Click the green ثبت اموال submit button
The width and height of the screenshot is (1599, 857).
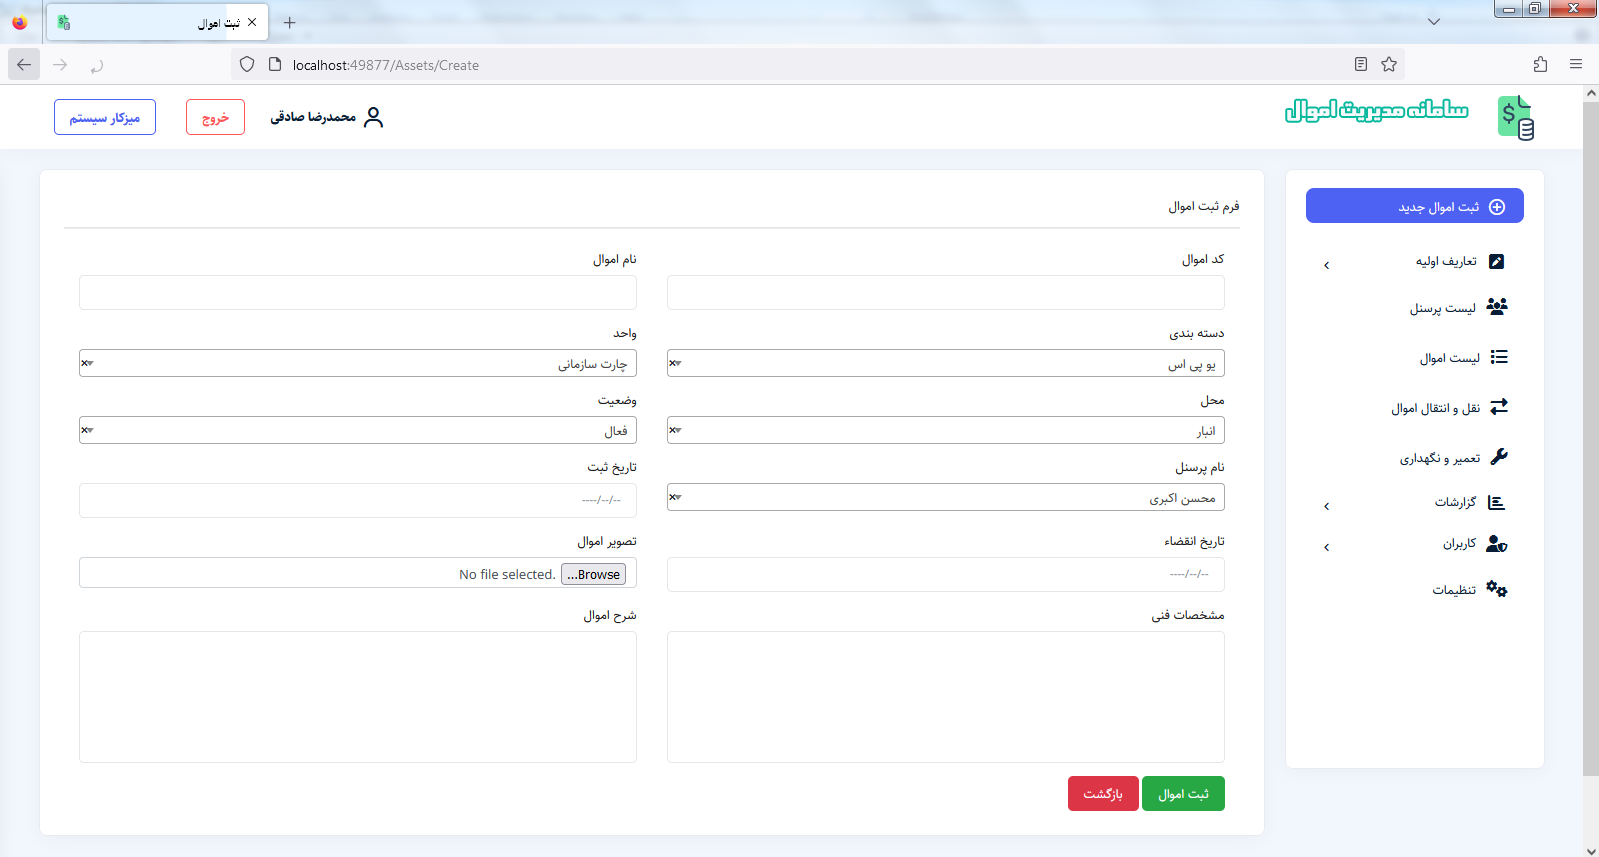click(x=1183, y=794)
